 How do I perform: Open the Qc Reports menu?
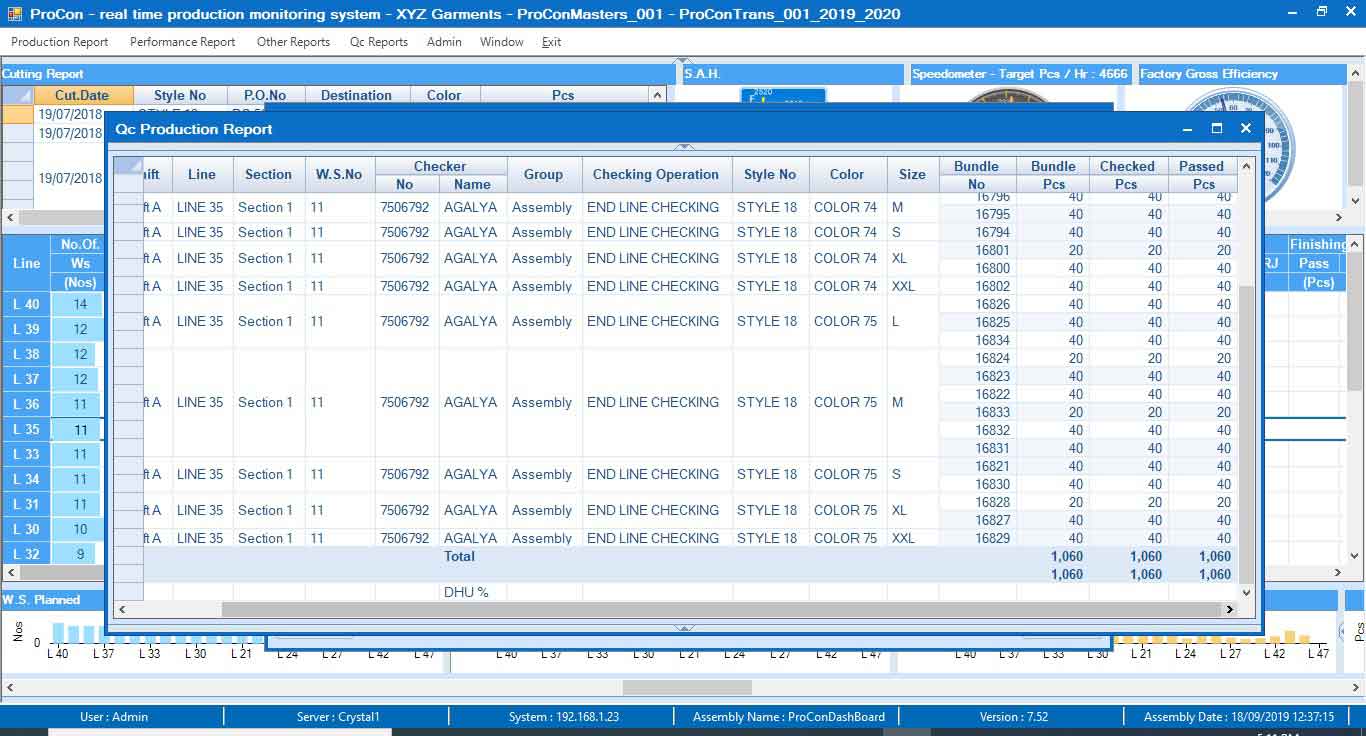[379, 42]
